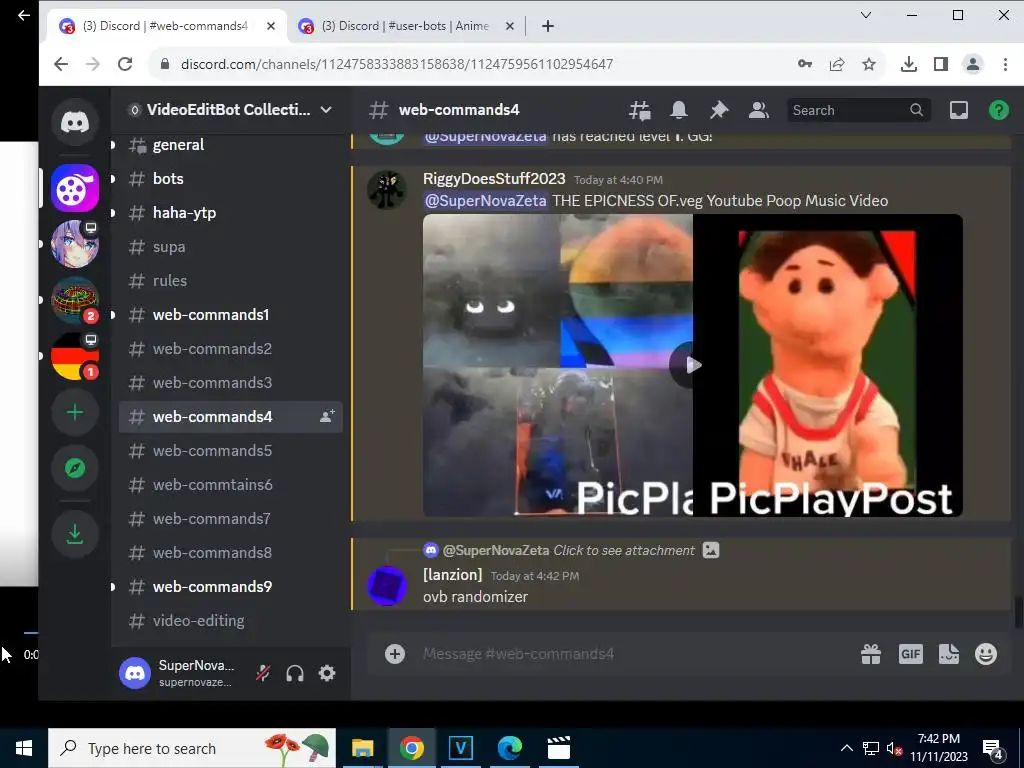Click the Download Apps icon in sidebar
Image resolution: width=1024 pixels, height=768 pixels.
click(75, 534)
